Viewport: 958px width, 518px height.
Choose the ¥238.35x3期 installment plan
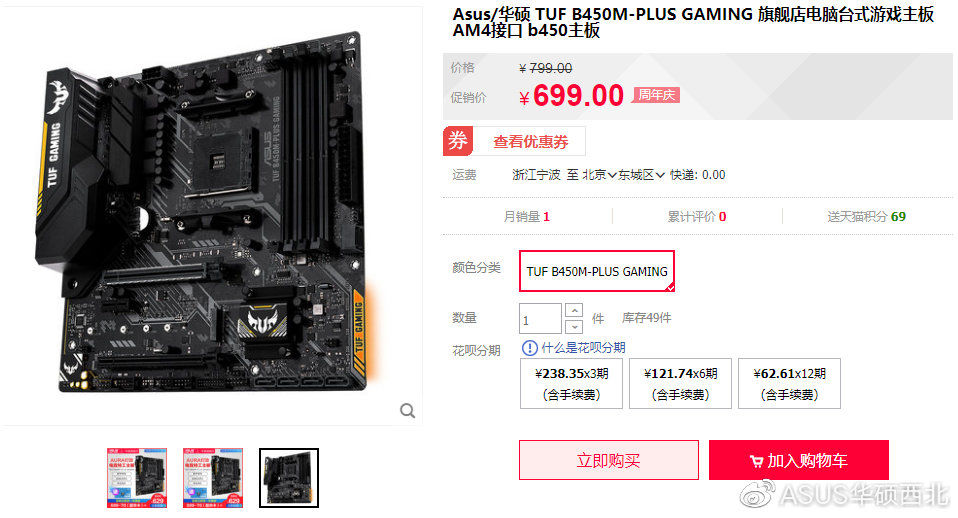(571, 384)
